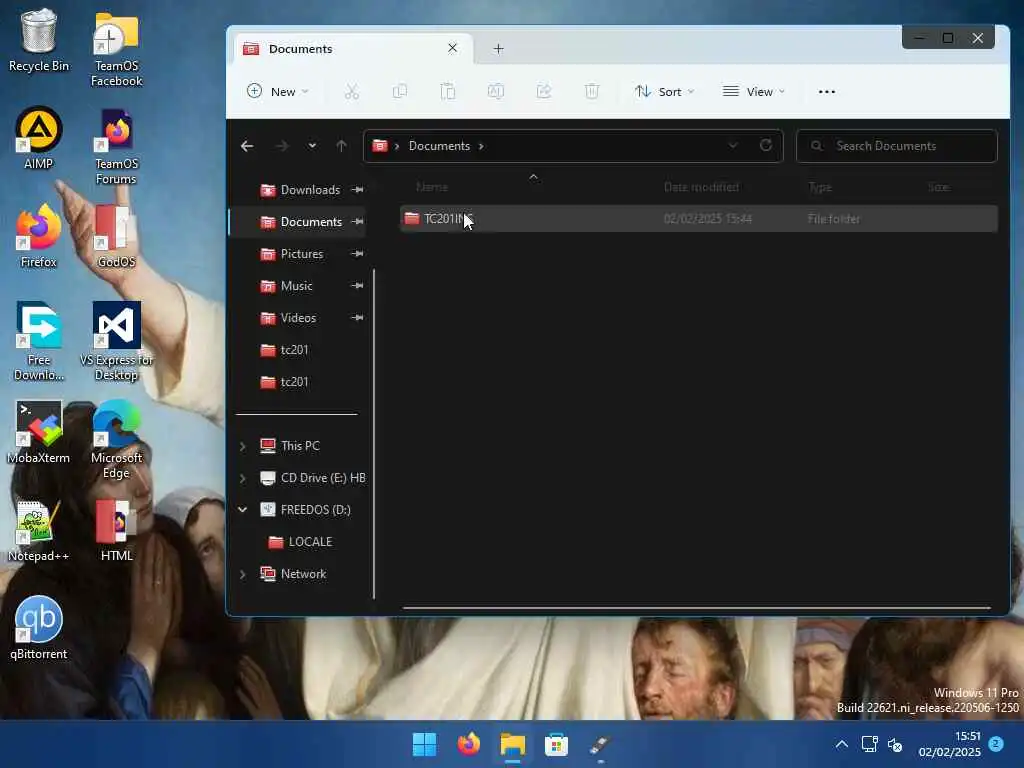Open the notification count badge
Screen dimensions: 1024x768
tap(996, 744)
